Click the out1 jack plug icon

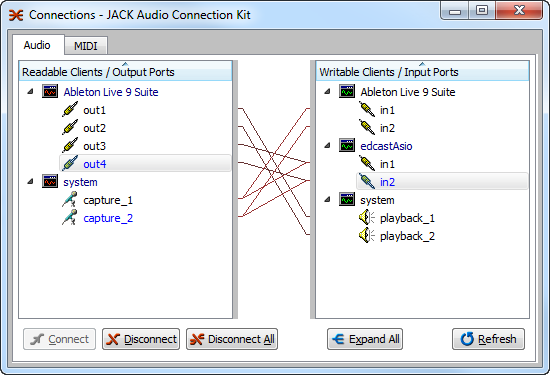pyautogui.click(x=70, y=110)
